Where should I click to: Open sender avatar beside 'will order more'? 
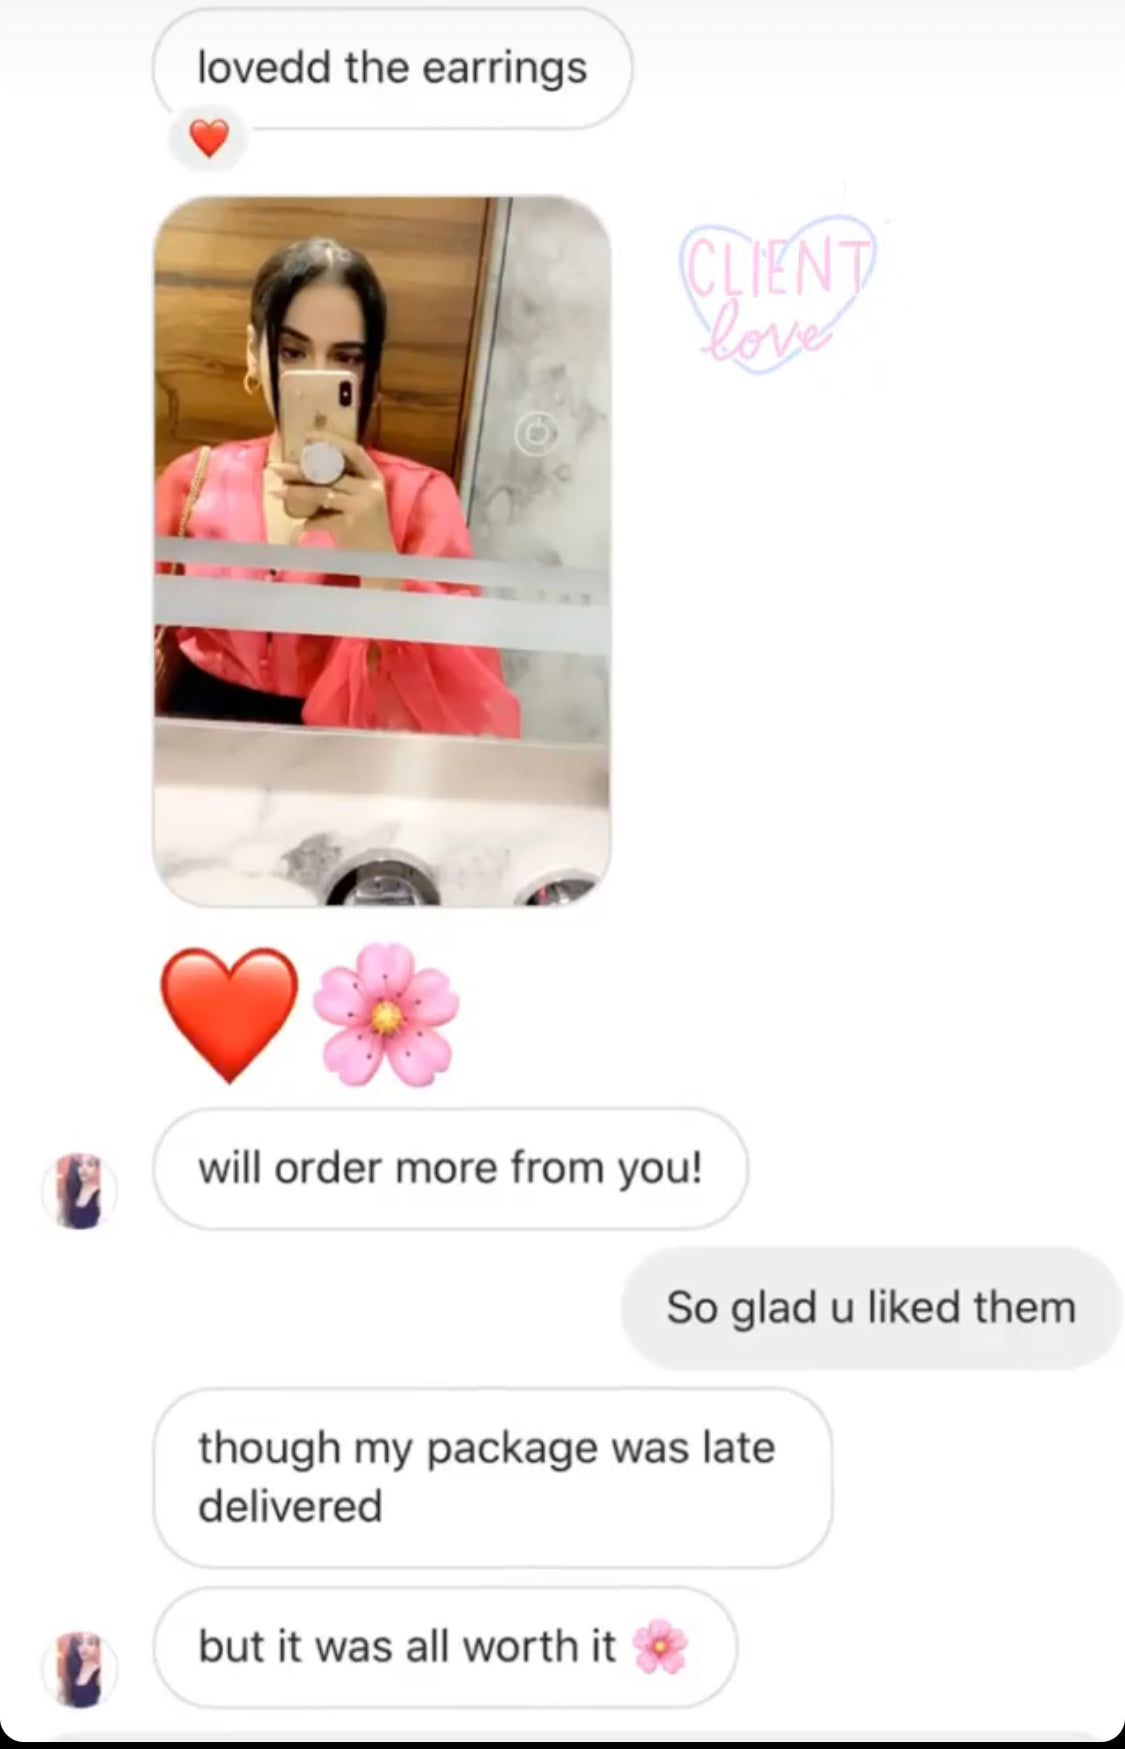pyautogui.click(x=79, y=1191)
